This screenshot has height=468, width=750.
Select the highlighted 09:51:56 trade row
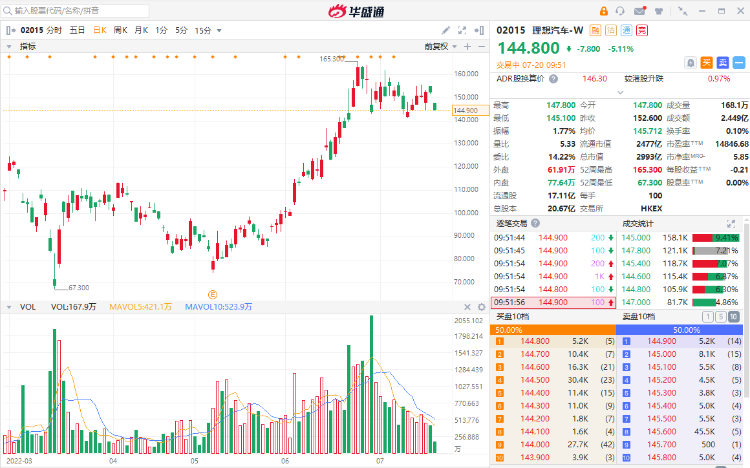pyautogui.click(x=553, y=302)
